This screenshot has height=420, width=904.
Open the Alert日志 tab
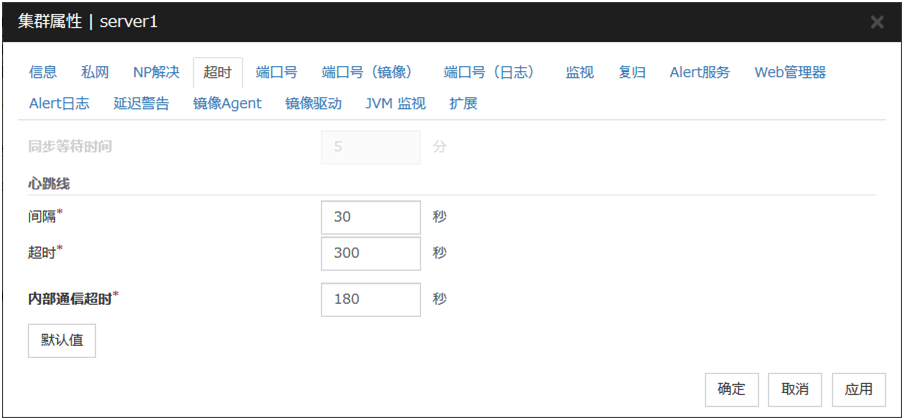tap(59, 103)
